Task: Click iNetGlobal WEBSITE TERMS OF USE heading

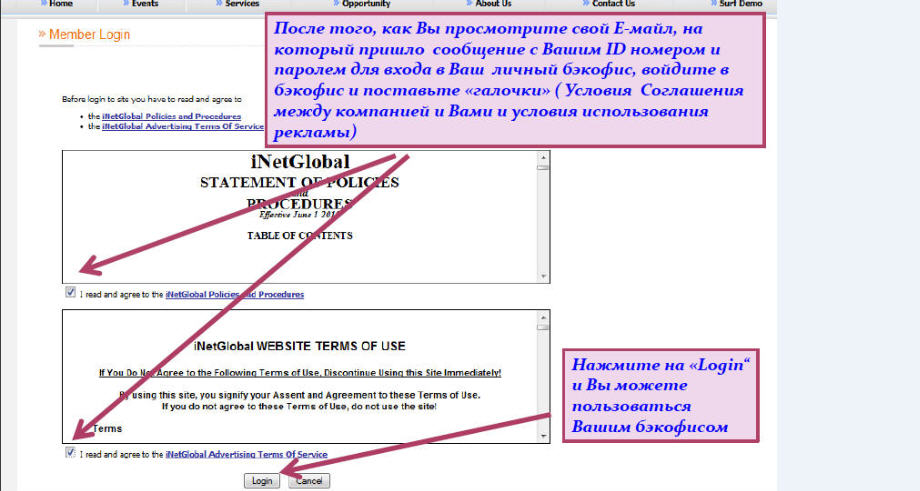Action: coord(300,346)
